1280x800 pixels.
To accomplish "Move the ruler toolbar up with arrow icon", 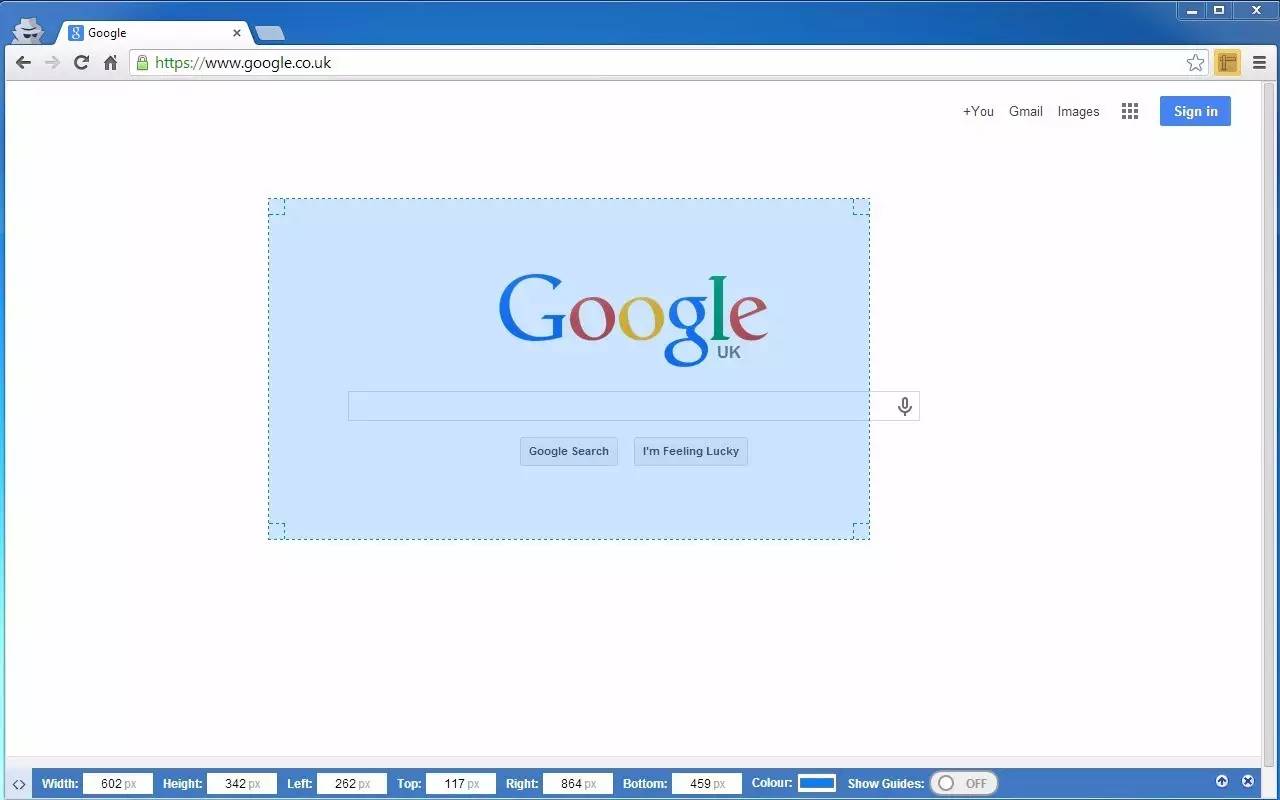I will (x=1221, y=781).
